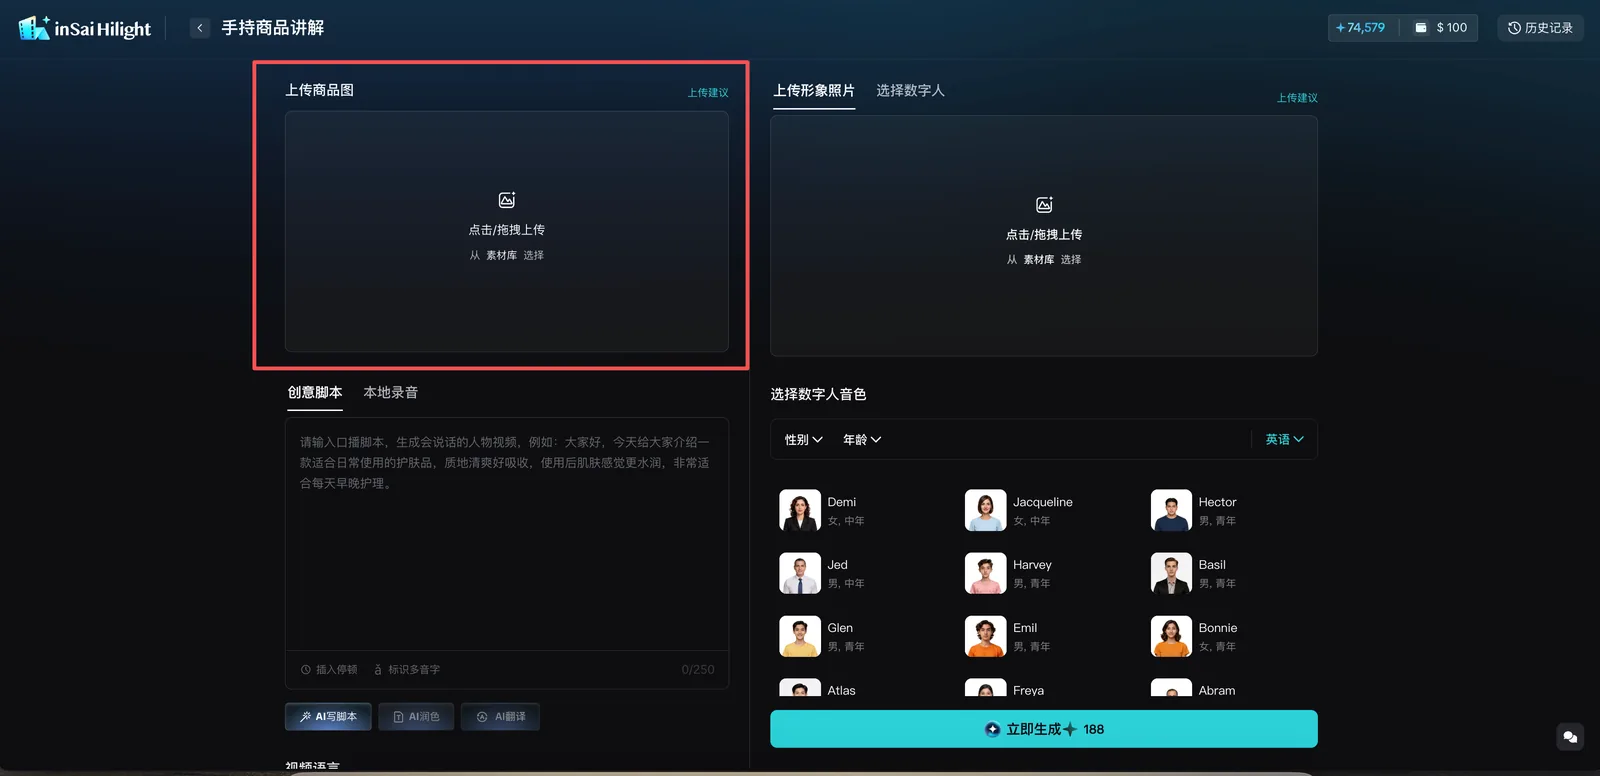1600x776 pixels.
Task: Select the 创意脚本 tab
Action: tap(315, 393)
